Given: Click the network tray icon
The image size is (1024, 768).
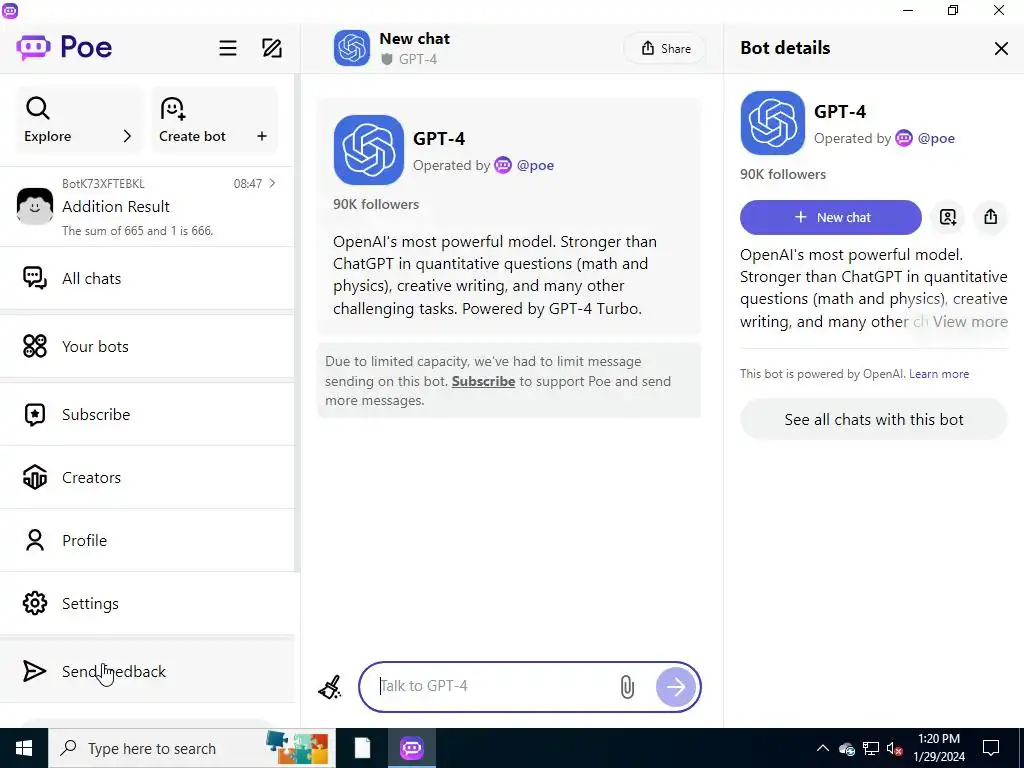Looking at the screenshot, I should click(x=871, y=748).
